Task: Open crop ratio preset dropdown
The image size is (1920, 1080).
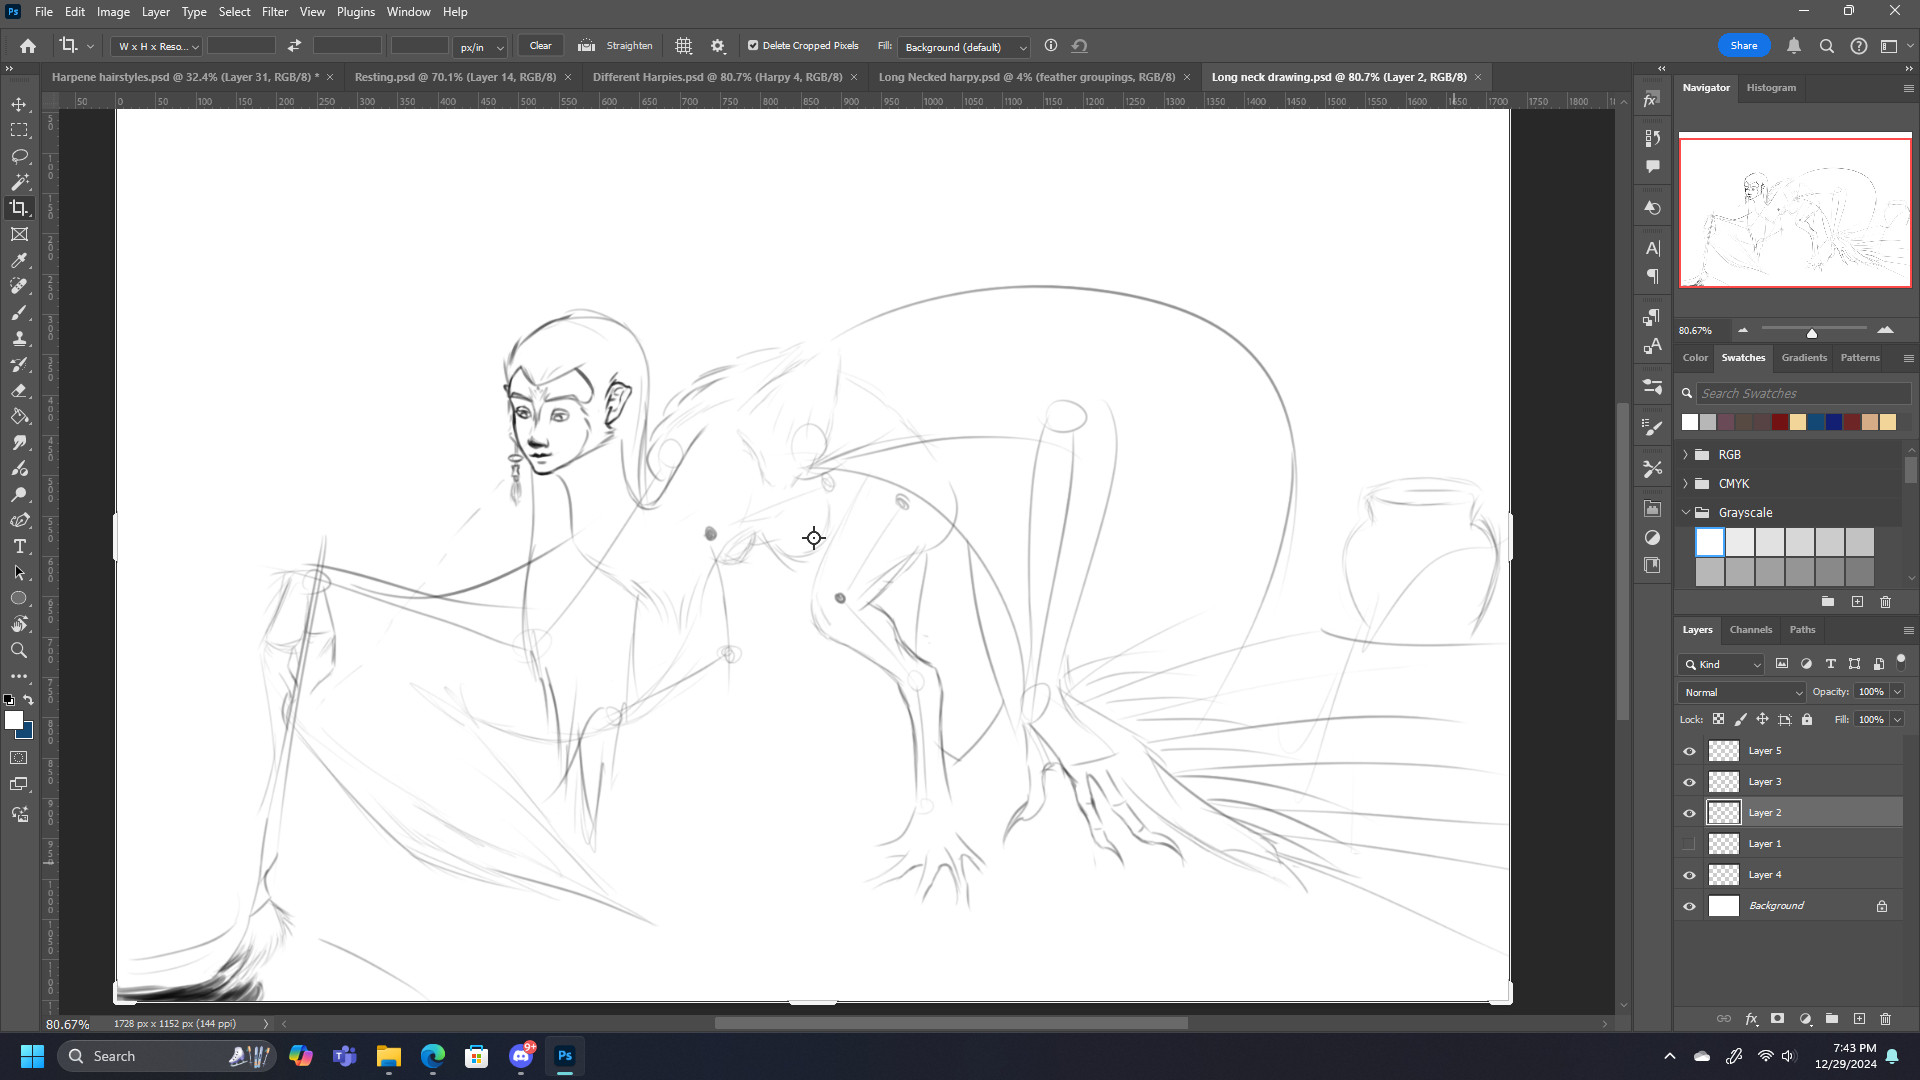Action: click(157, 46)
